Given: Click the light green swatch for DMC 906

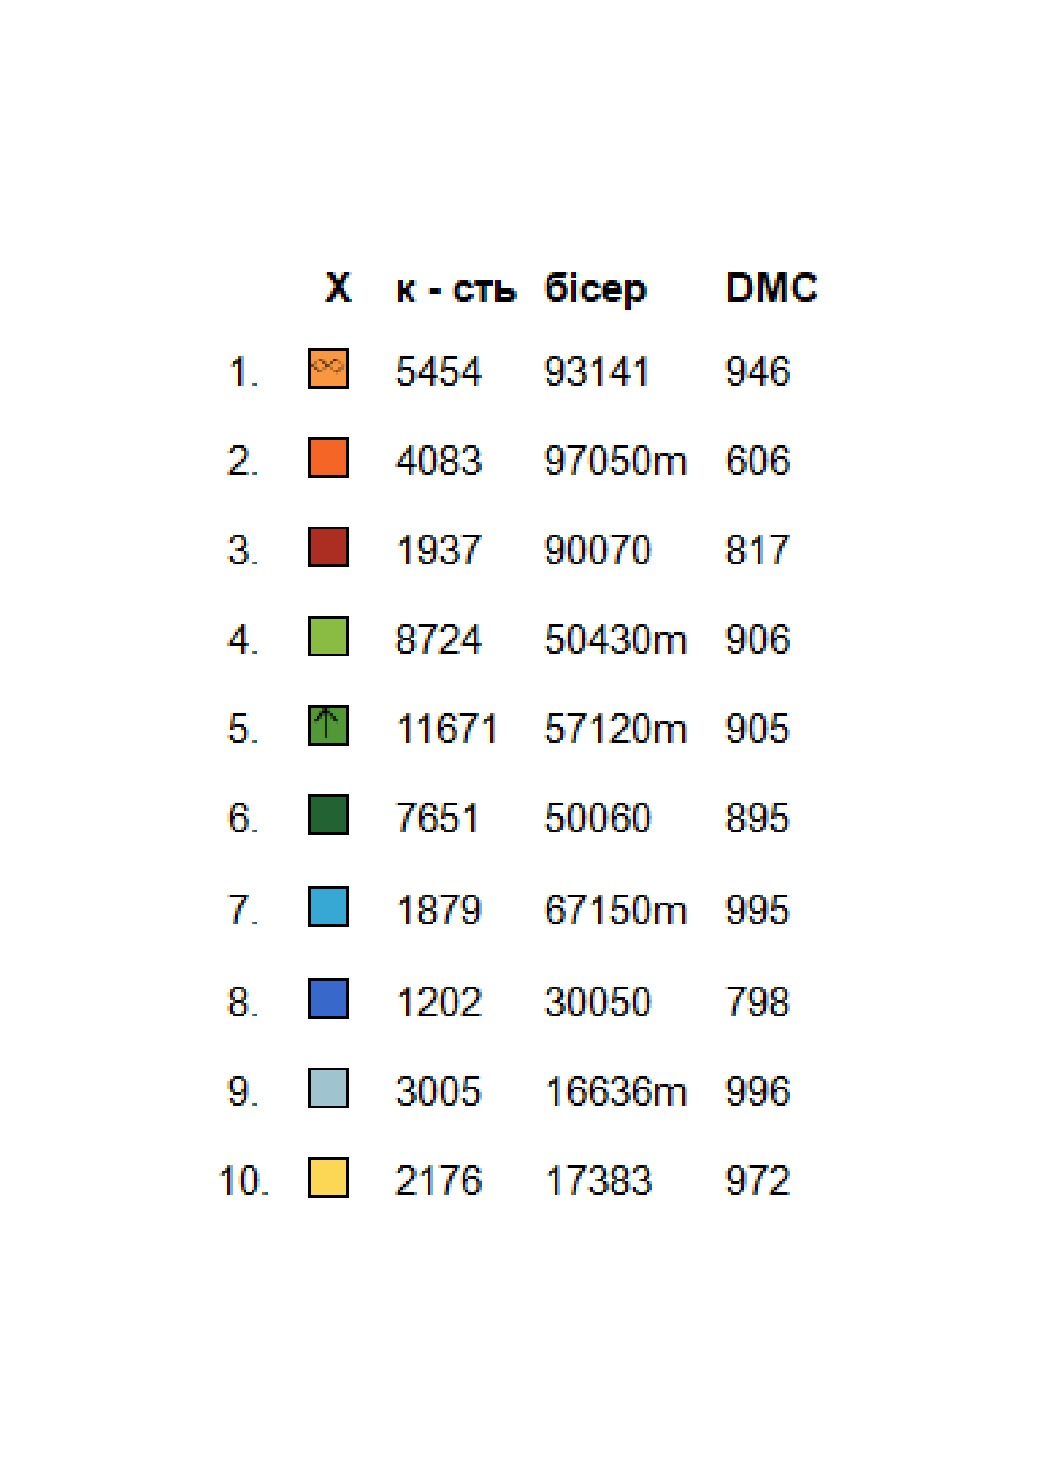Looking at the screenshot, I should [328, 636].
